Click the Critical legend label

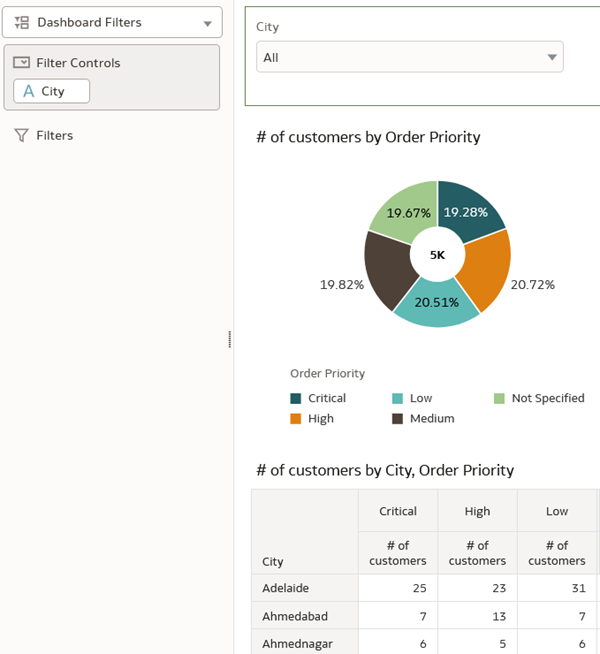click(x=327, y=398)
